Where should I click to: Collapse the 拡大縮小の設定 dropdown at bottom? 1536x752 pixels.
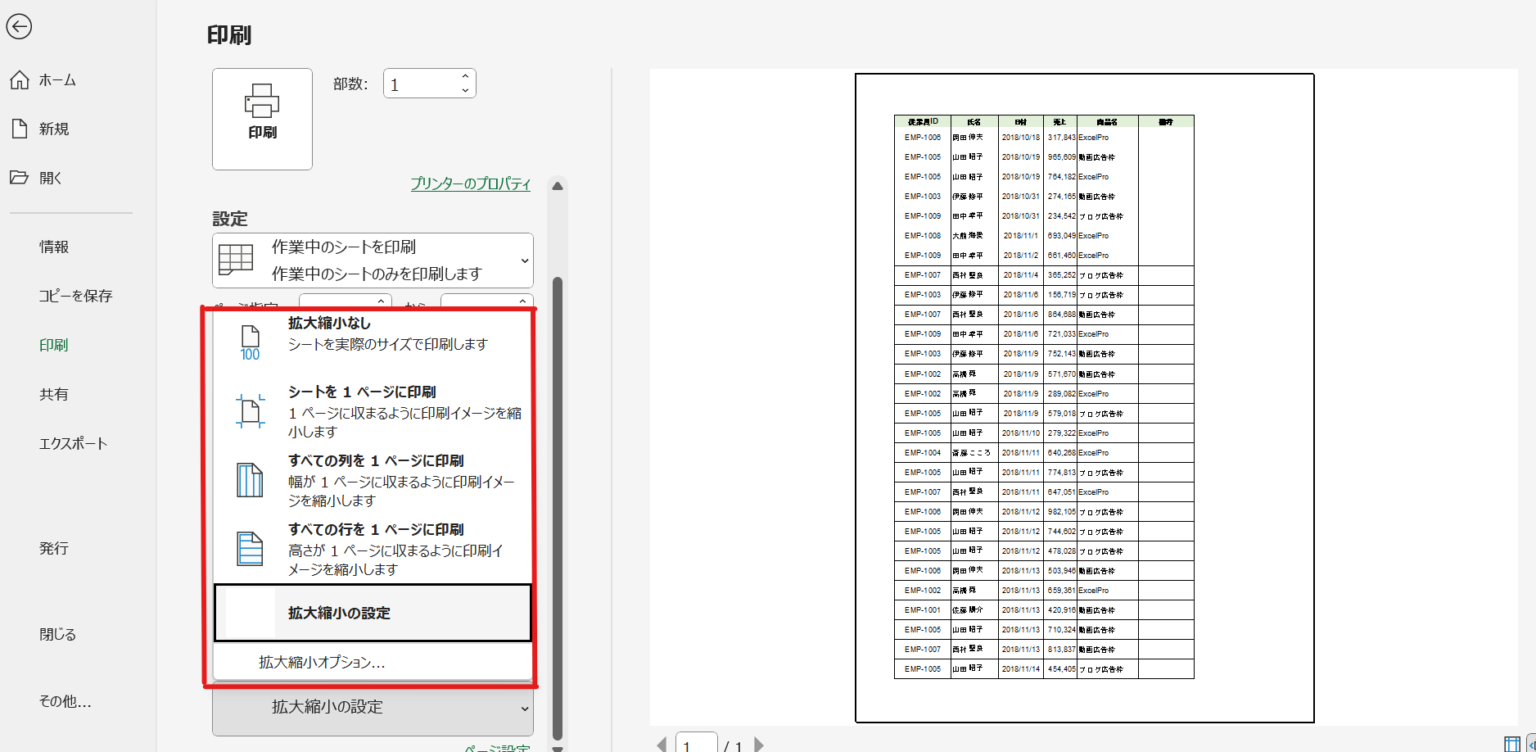[373, 708]
